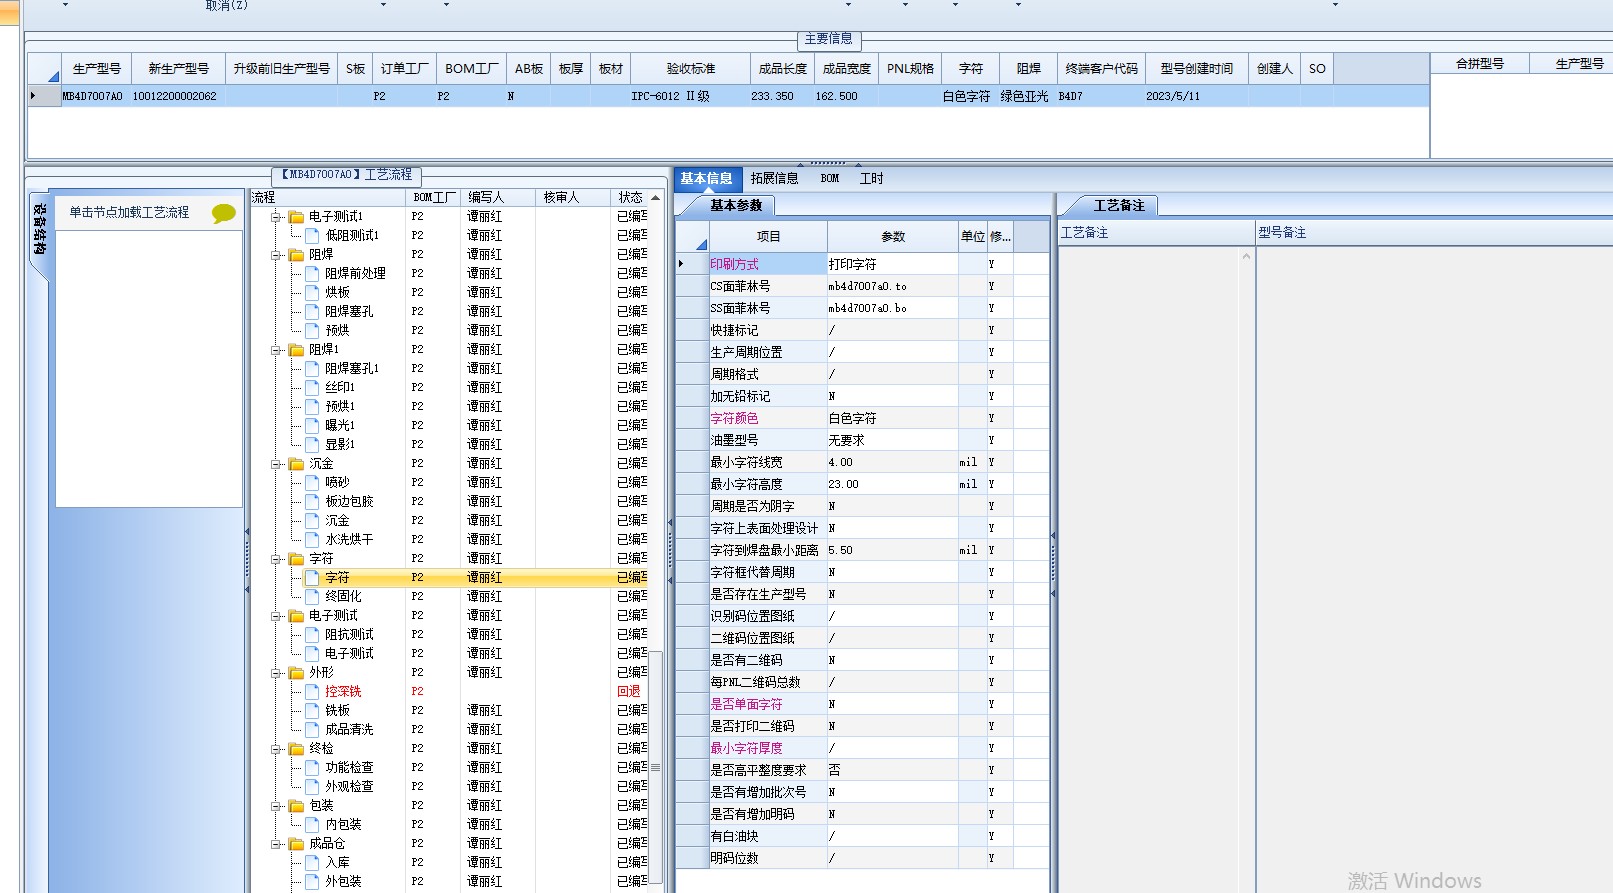This screenshot has width=1613, height=893.
Task: Click the 验收标准 column header
Action: tap(691, 68)
